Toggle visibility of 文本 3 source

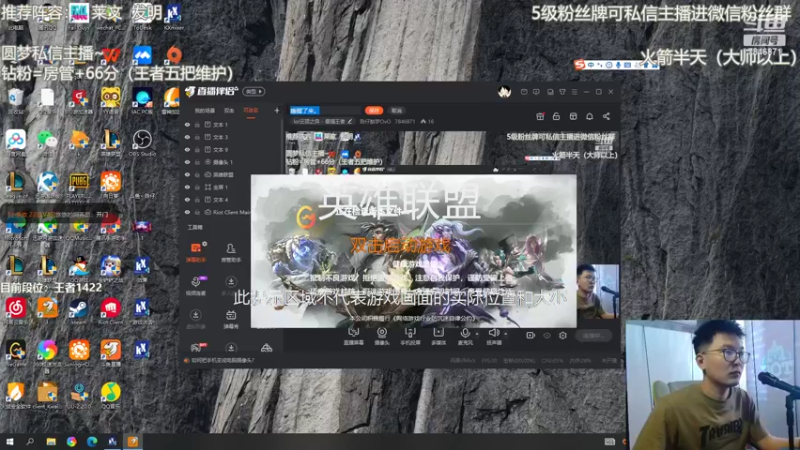187,137
